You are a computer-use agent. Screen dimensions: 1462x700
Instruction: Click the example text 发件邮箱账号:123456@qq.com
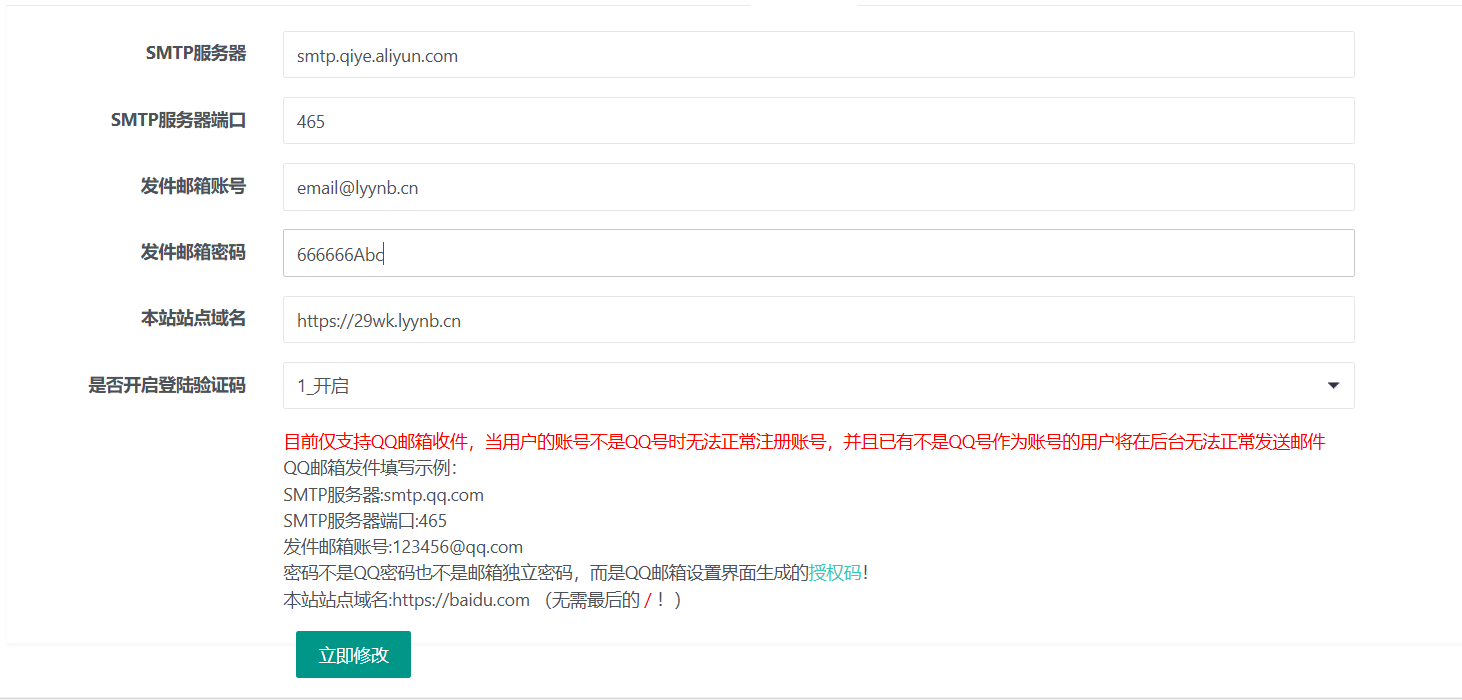(x=403, y=547)
